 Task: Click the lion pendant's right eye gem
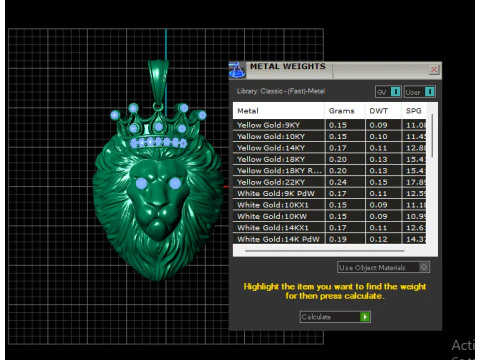tap(175, 183)
